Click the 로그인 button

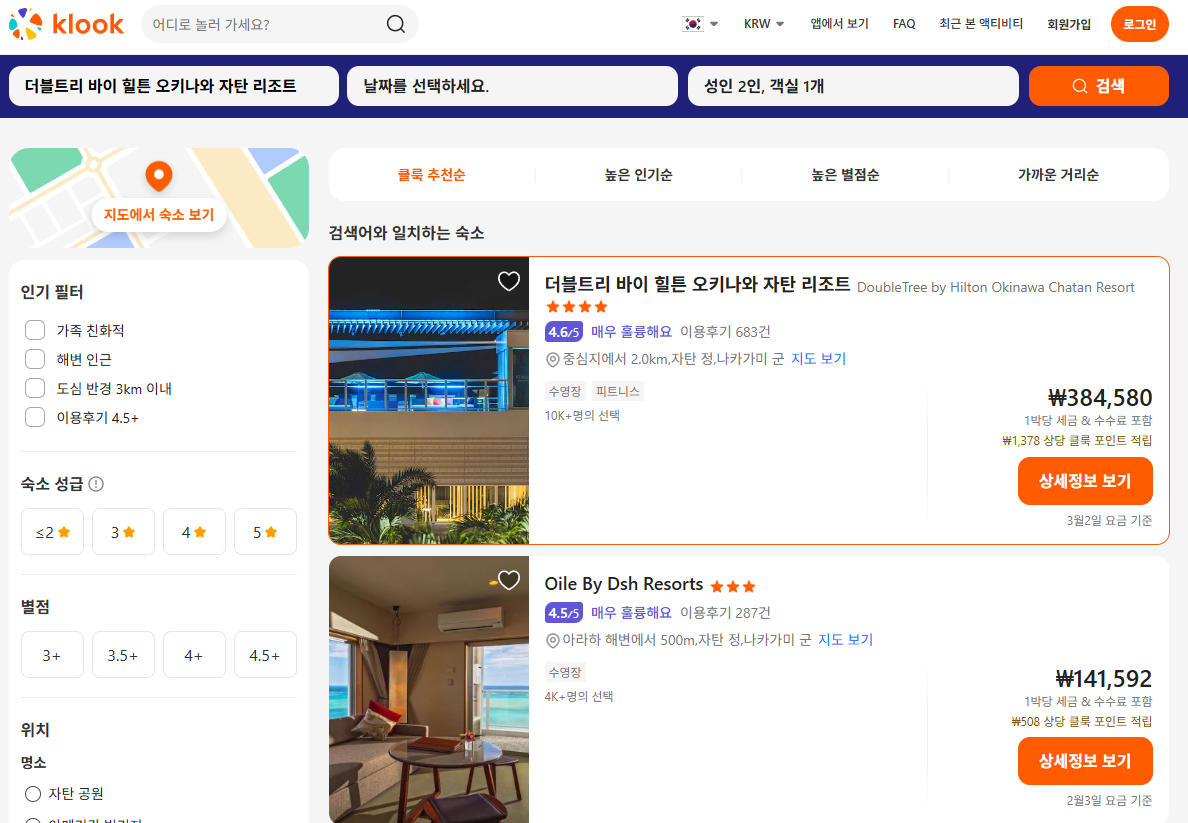click(1140, 24)
